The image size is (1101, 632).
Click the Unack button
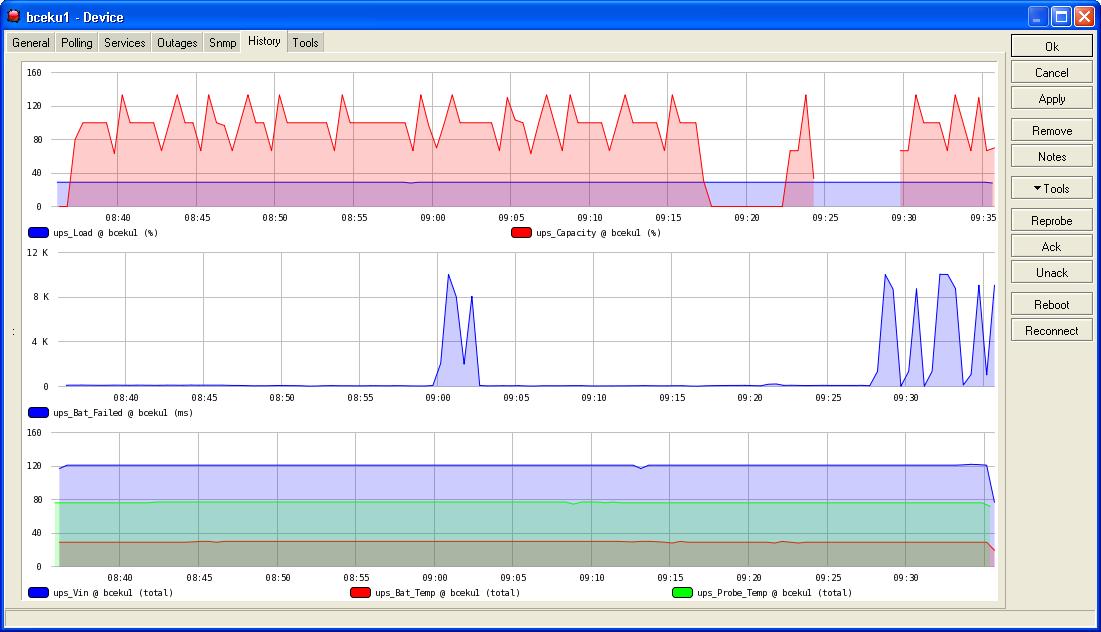(1051, 272)
